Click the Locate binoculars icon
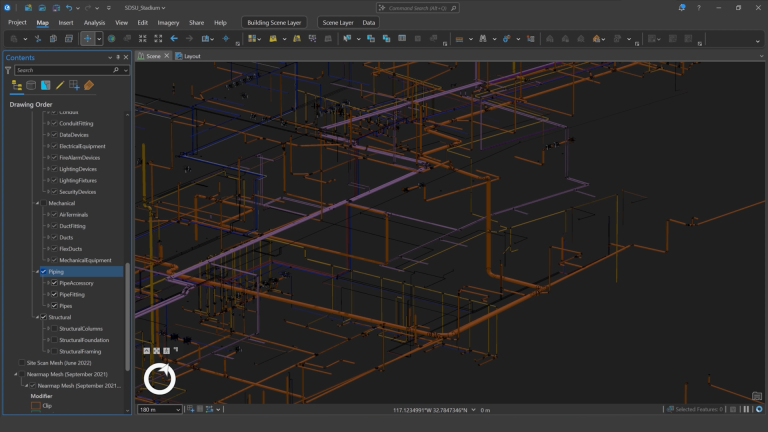 tap(483, 39)
